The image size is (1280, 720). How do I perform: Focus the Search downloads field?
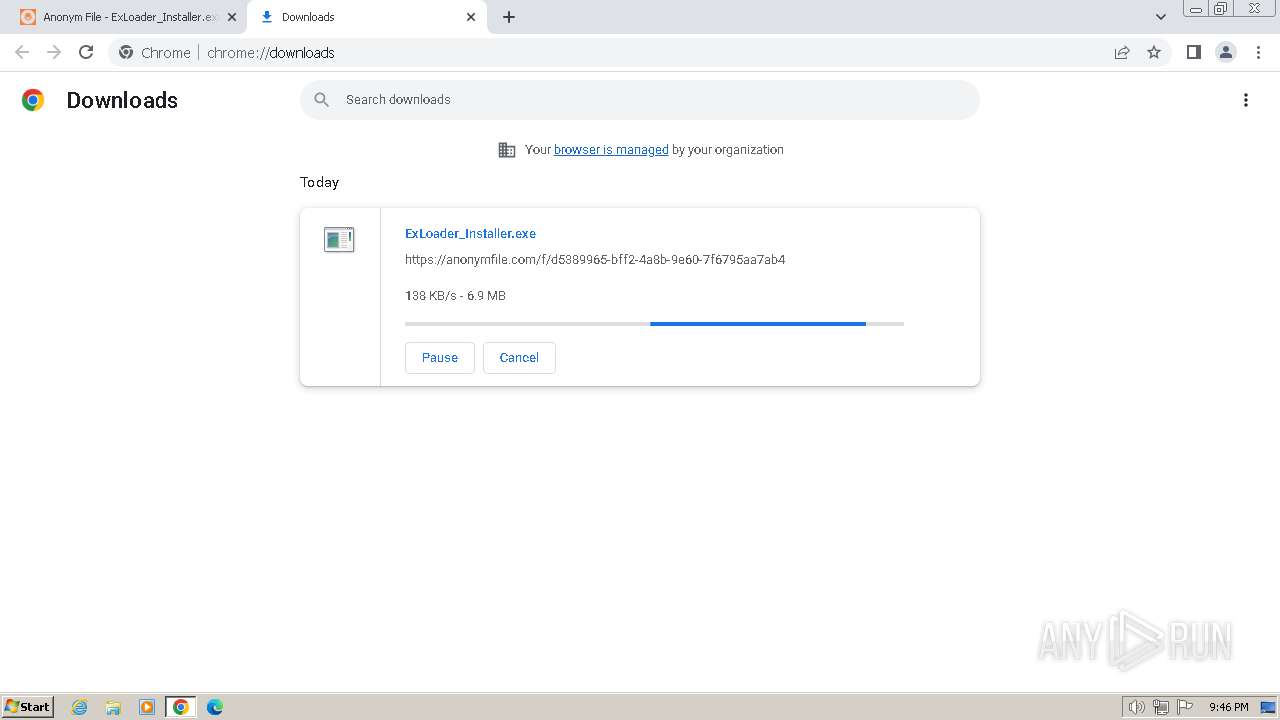(640, 100)
